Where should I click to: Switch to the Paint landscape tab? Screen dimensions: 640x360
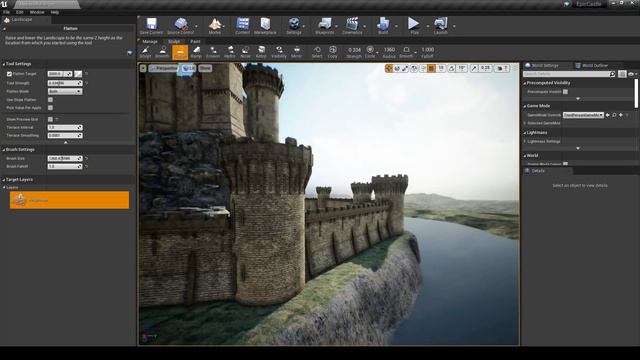click(x=195, y=42)
